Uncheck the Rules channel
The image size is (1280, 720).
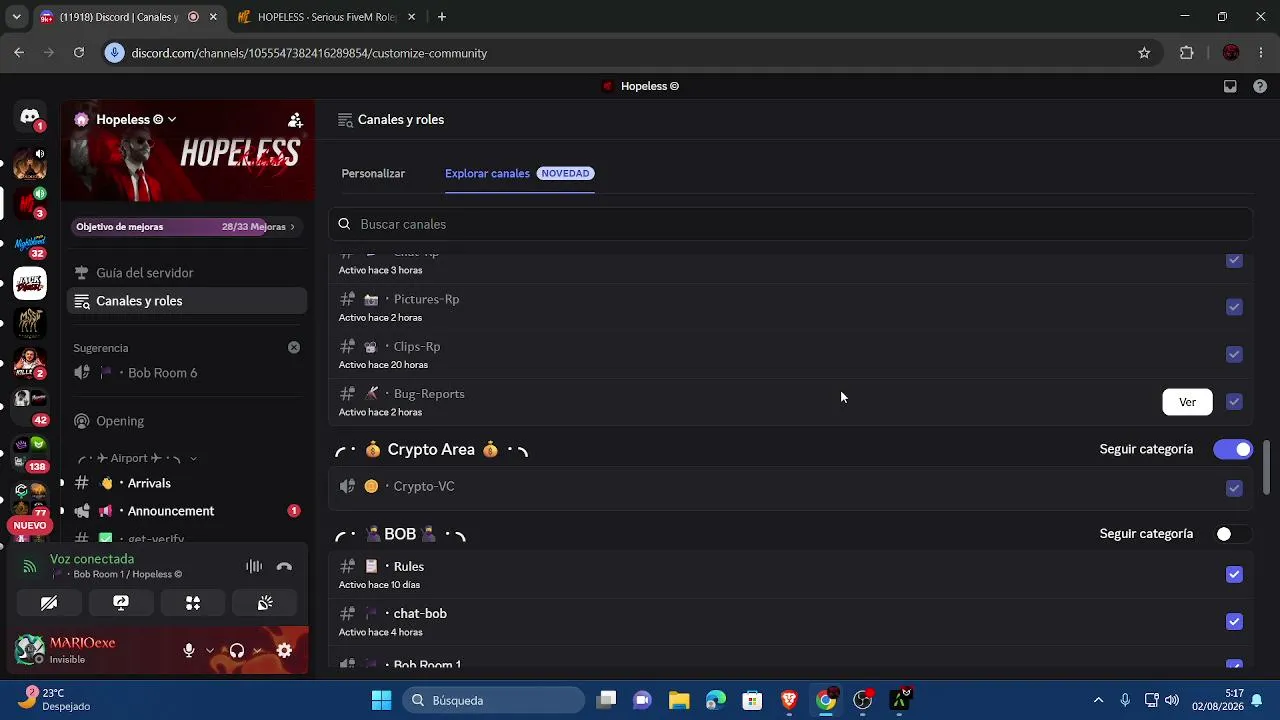(x=1234, y=574)
